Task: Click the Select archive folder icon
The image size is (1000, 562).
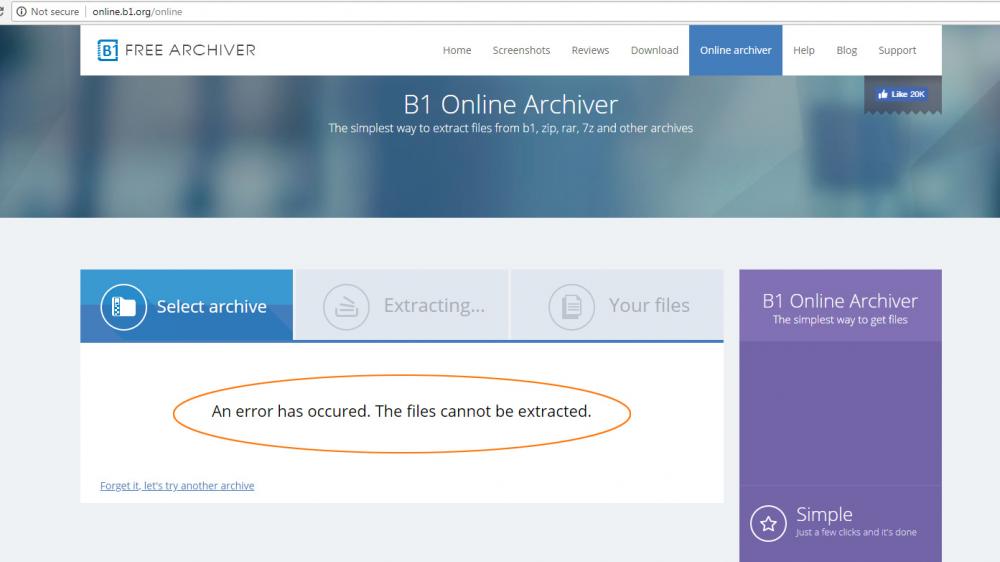Action: click(124, 307)
